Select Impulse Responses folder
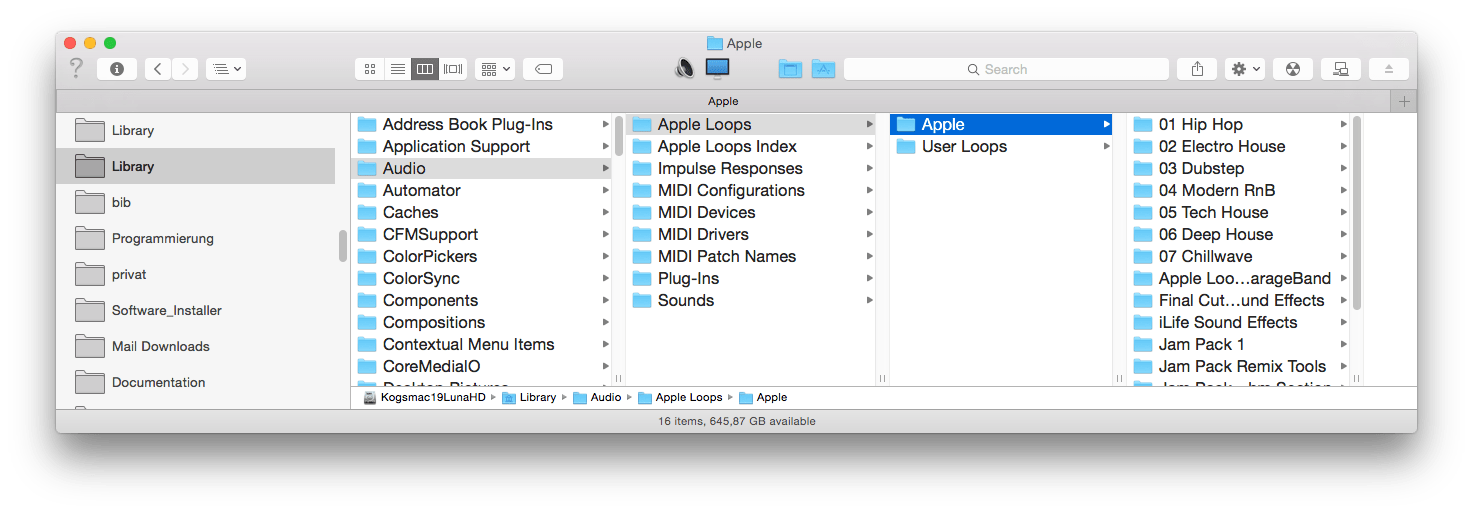This screenshot has height=513, width=1473. [751, 168]
